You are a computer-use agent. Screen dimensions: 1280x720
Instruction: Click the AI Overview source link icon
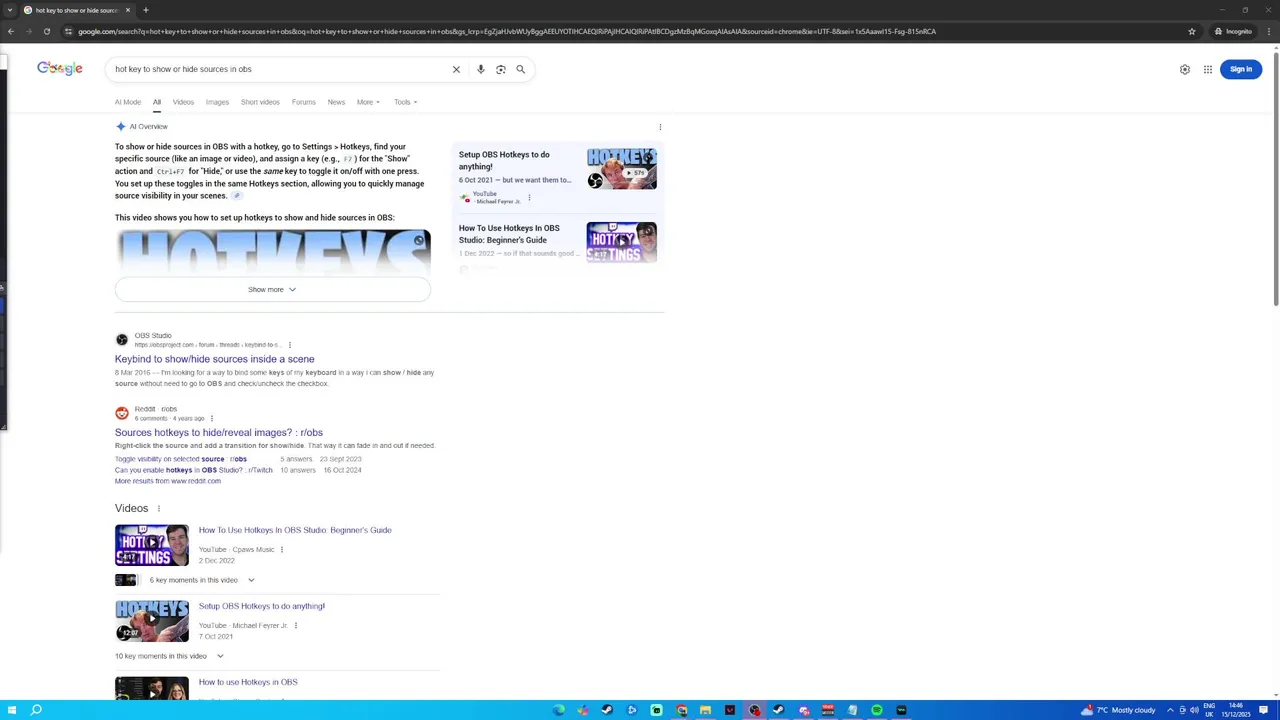[237, 196]
